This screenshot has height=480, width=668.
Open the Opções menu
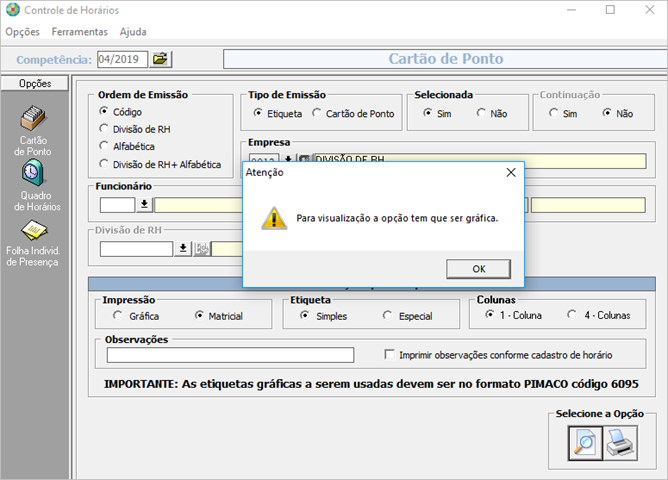(x=23, y=32)
